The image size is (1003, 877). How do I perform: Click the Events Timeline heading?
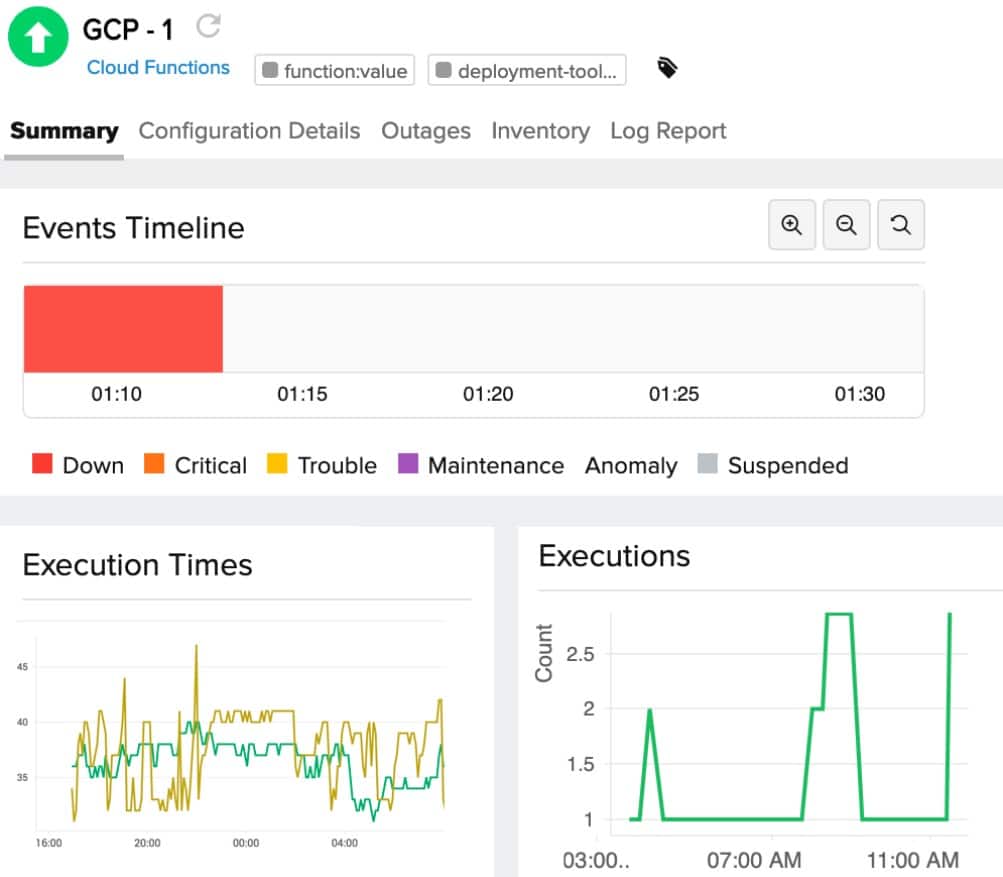pos(134,228)
